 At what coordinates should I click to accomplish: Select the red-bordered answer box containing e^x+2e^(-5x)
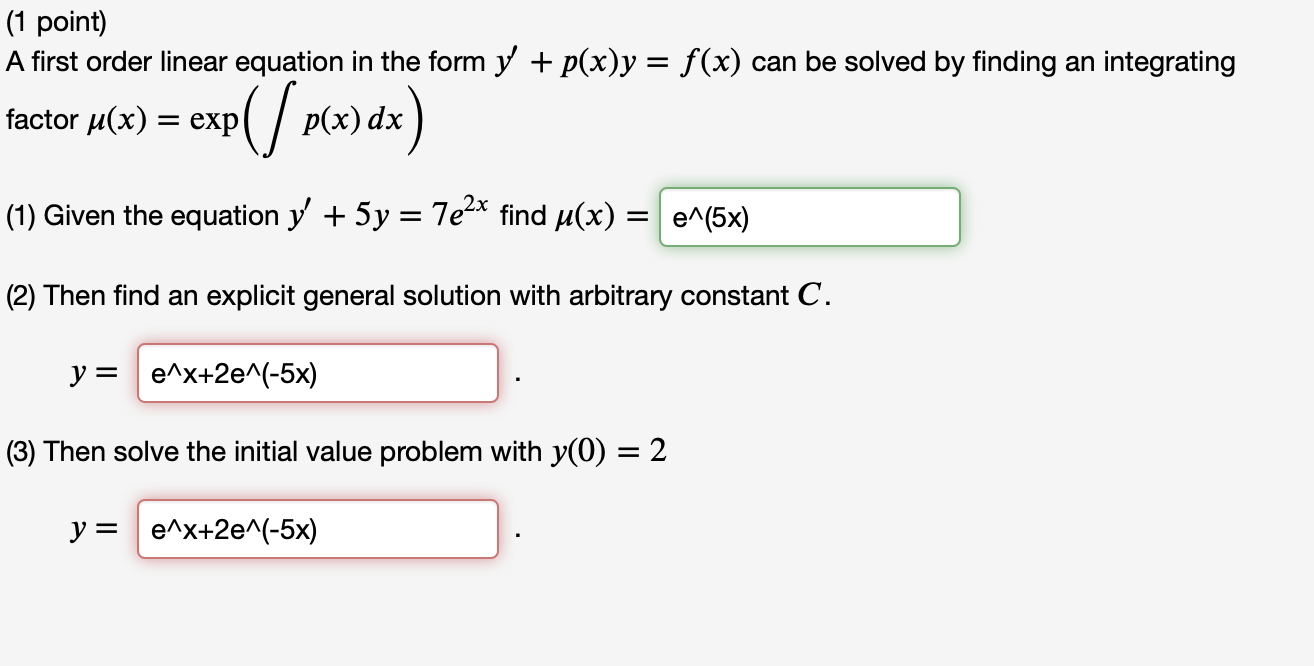click(318, 373)
